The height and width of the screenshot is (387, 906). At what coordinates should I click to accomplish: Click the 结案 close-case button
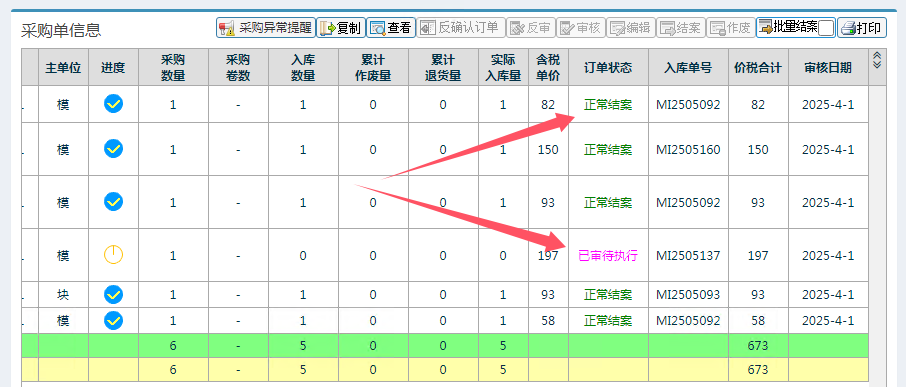point(681,28)
